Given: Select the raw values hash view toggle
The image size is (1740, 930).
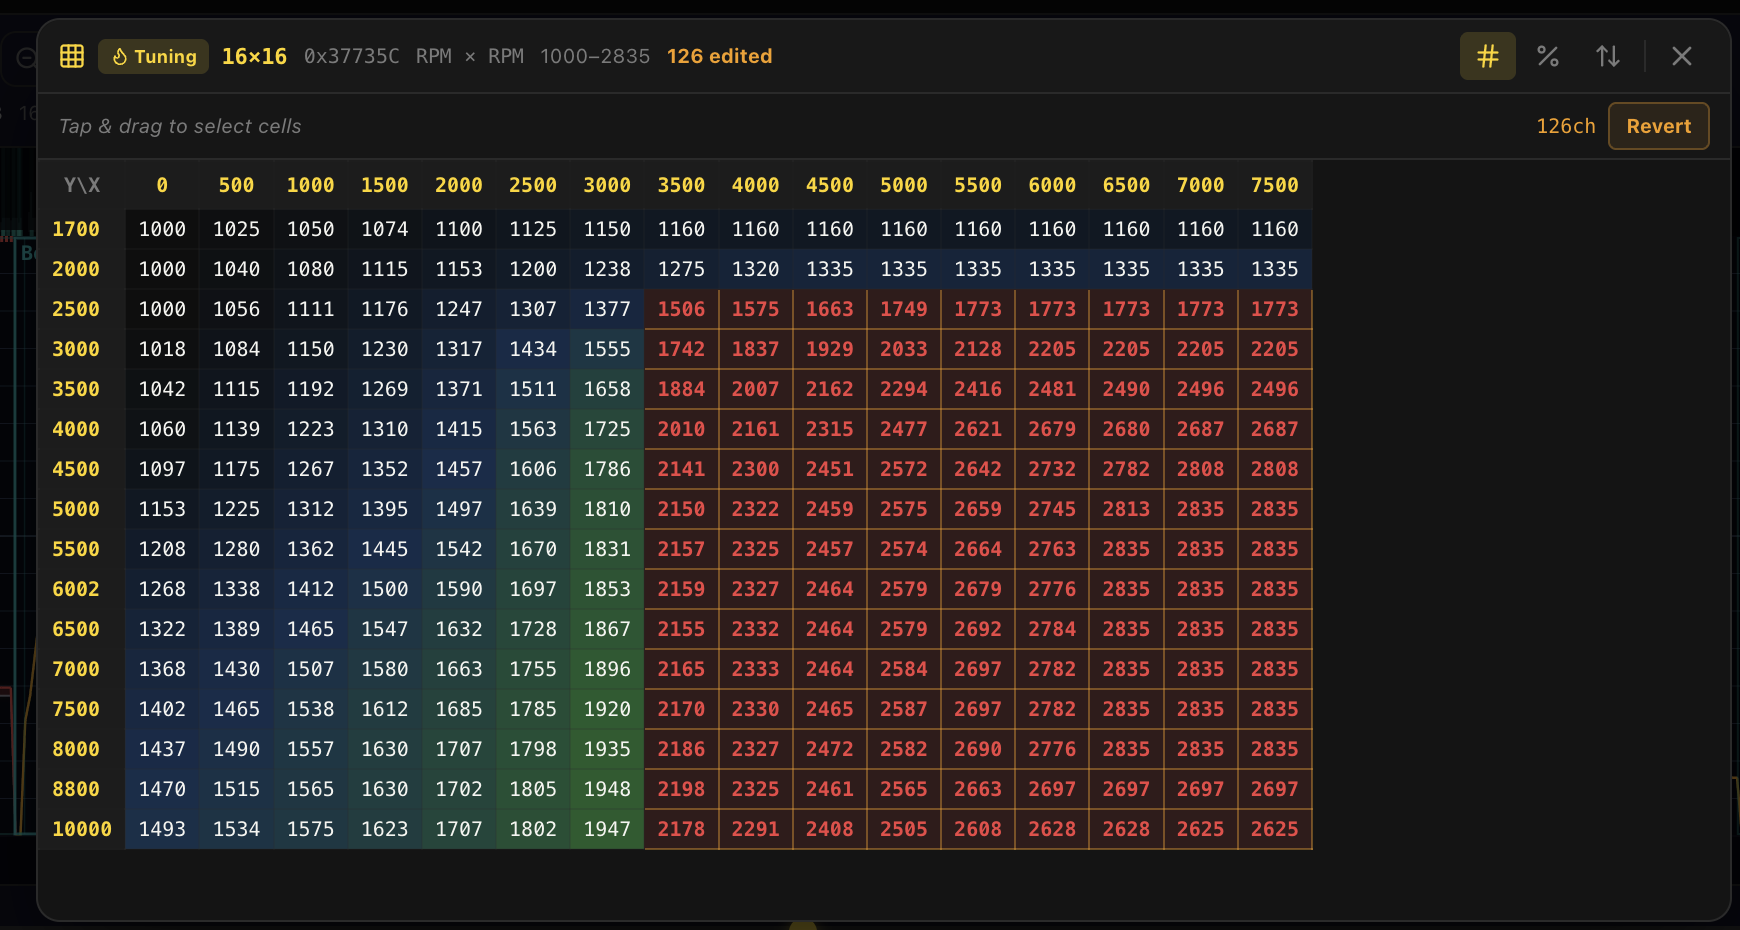Looking at the screenshot, I should pyautogui.click(x=1488, y=56).
